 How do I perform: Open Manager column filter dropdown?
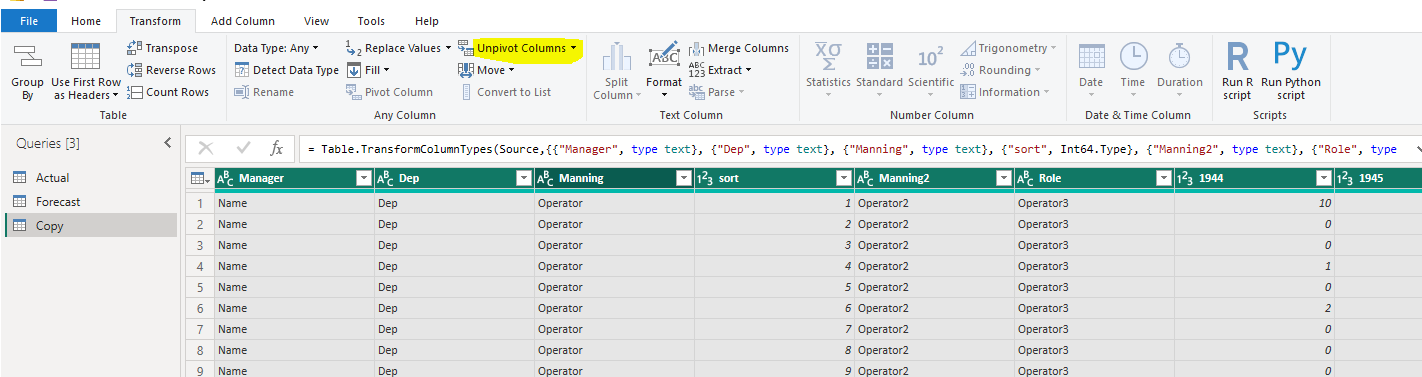tap(363, 178)
